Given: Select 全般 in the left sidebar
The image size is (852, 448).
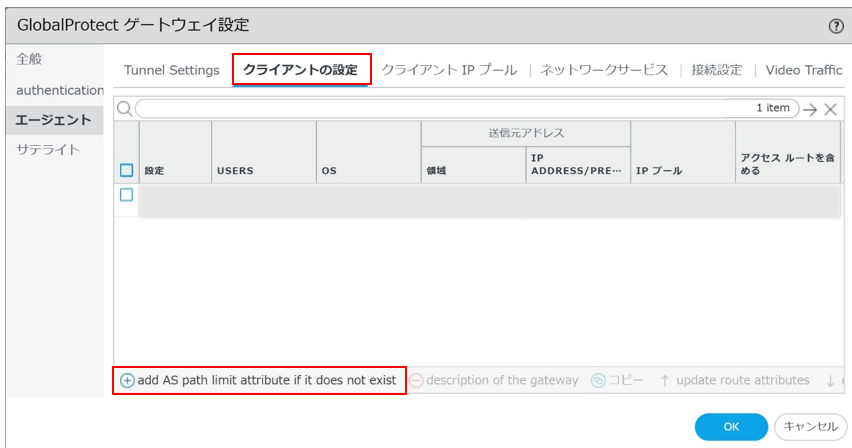Looking at the screenshot, I should click(29, 59).
